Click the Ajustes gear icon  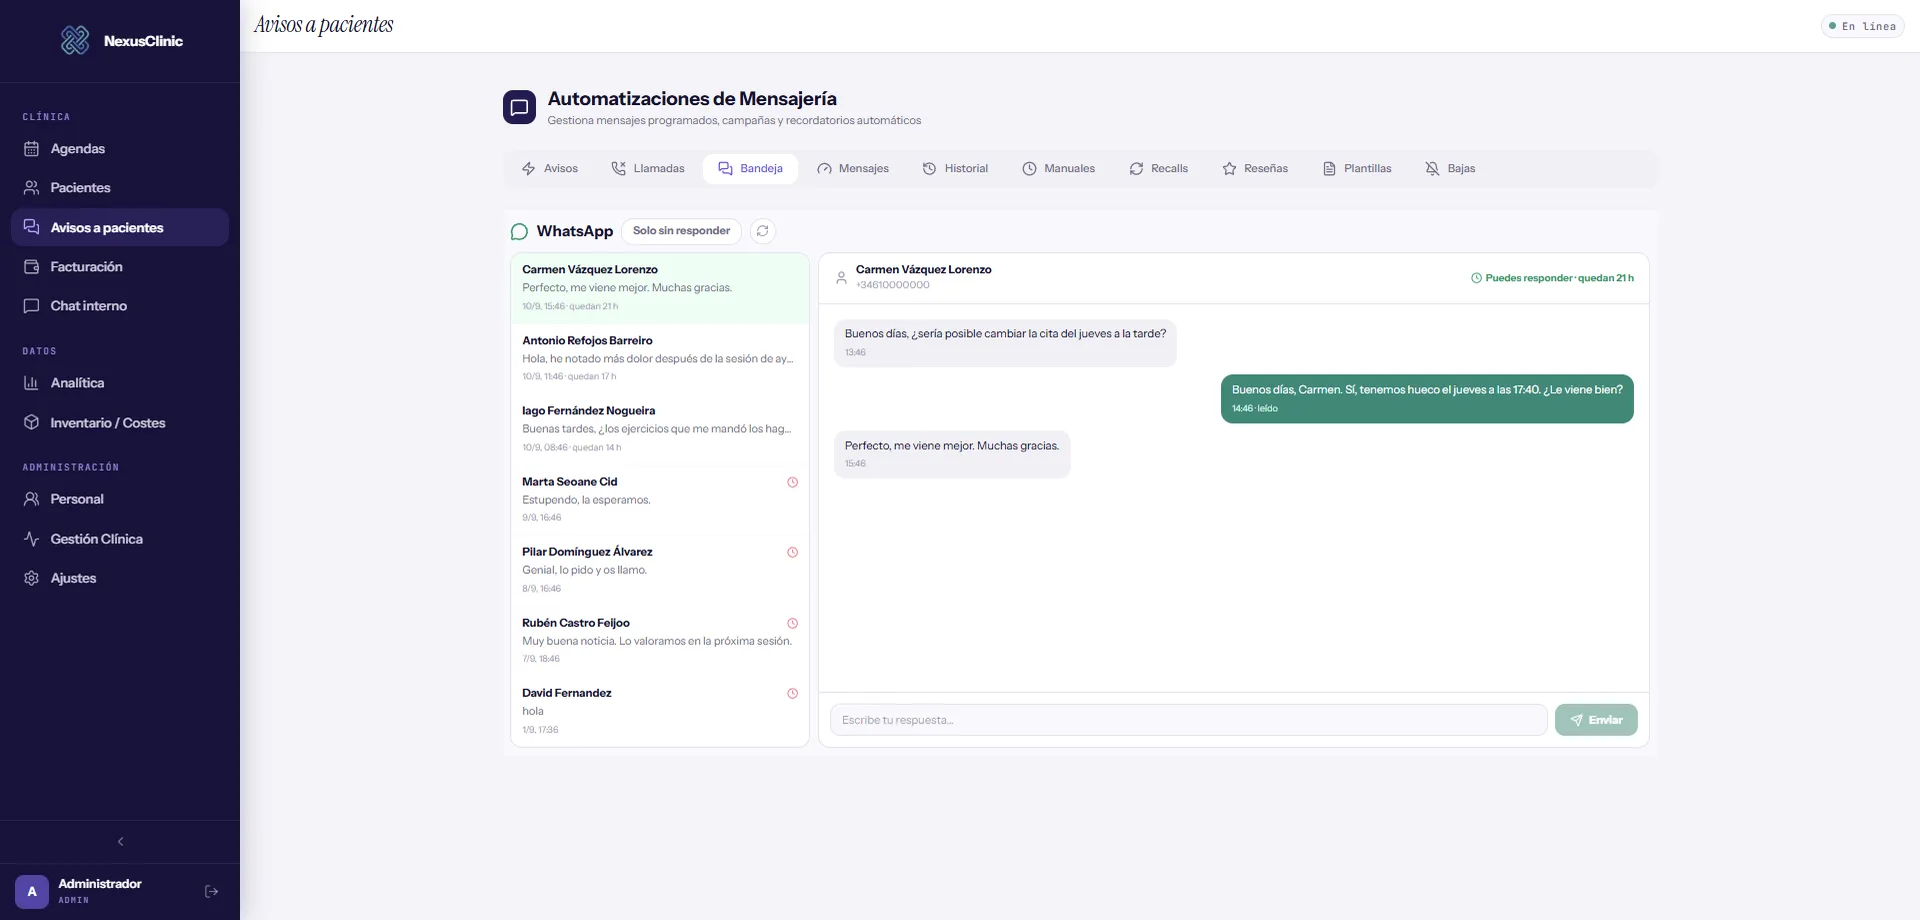31,578
